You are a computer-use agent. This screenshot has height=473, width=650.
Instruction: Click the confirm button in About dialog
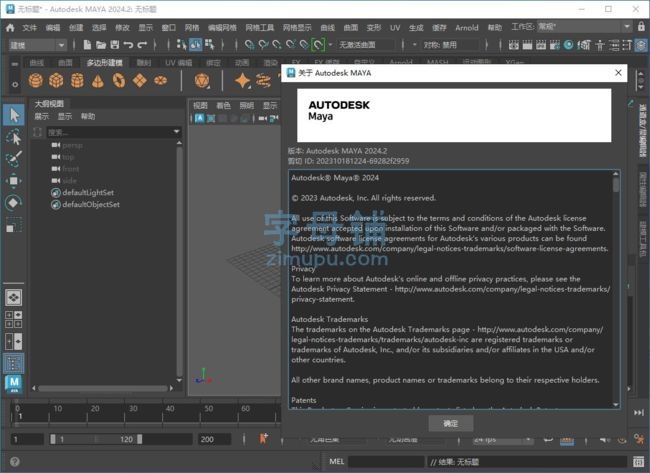[450, 423]
